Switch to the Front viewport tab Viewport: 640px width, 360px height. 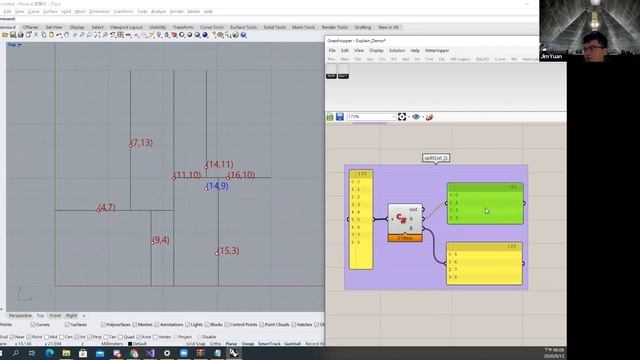click(55, 316)
